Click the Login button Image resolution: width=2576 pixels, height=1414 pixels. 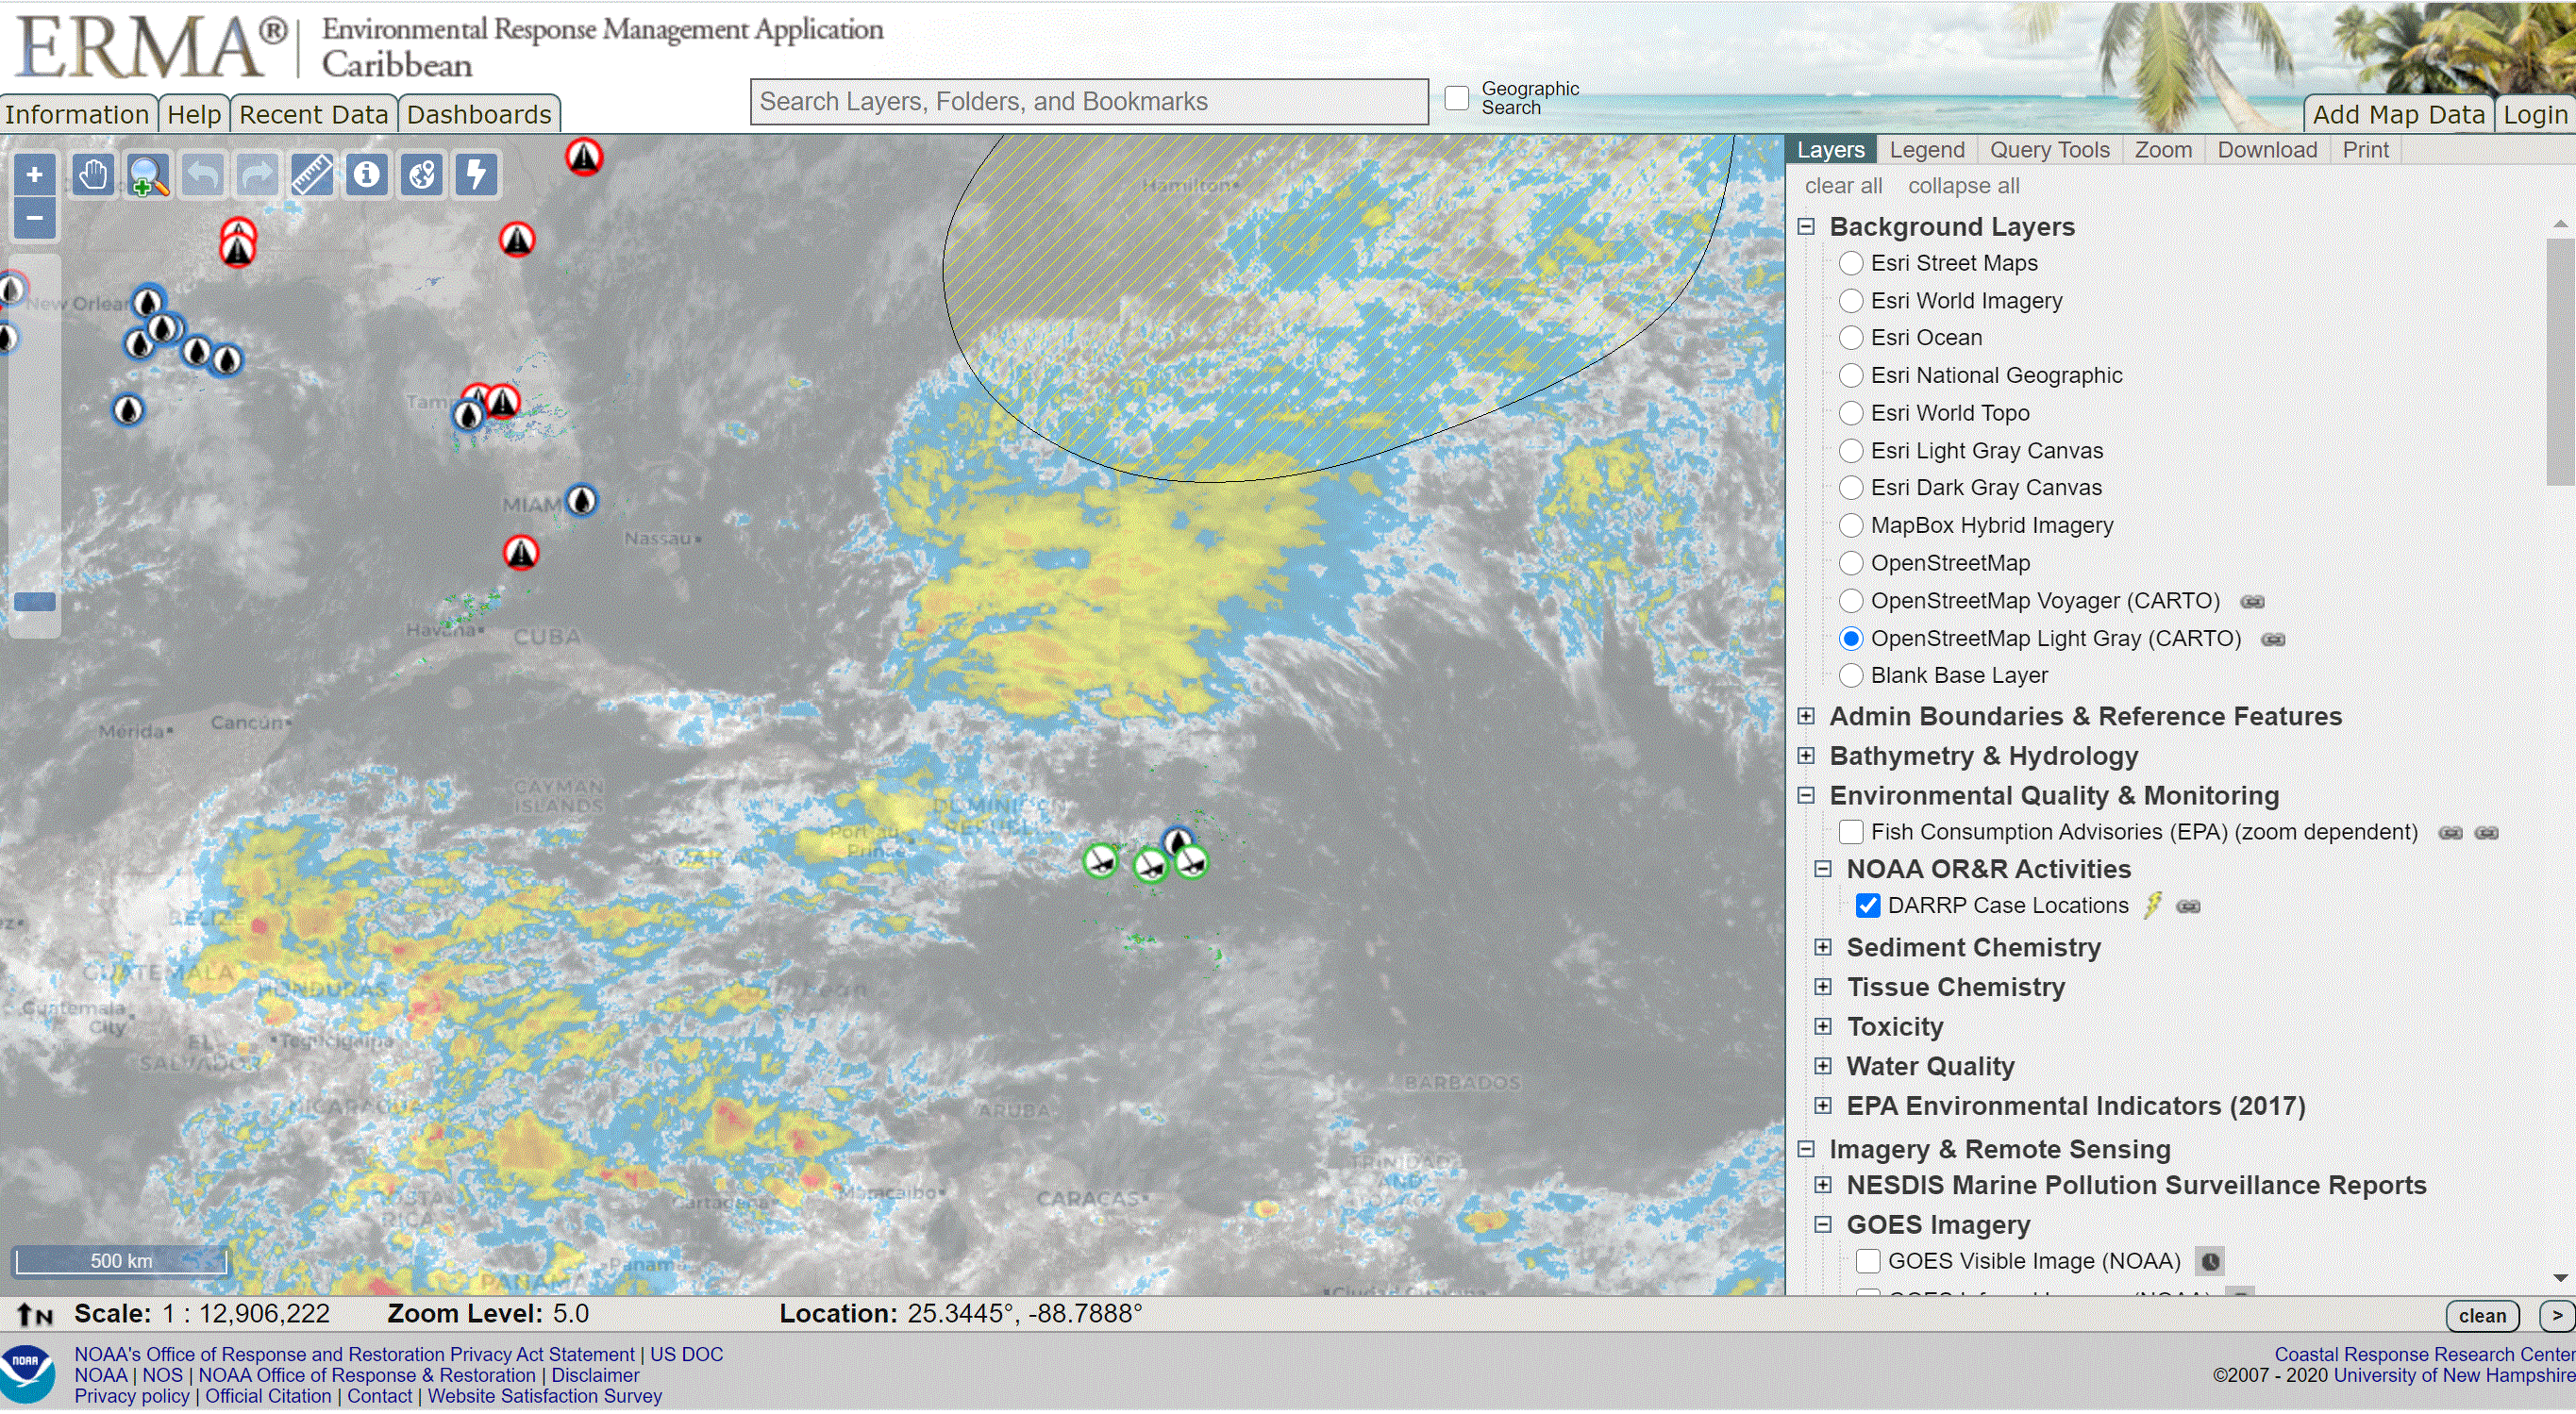(x=2535, y=114)
